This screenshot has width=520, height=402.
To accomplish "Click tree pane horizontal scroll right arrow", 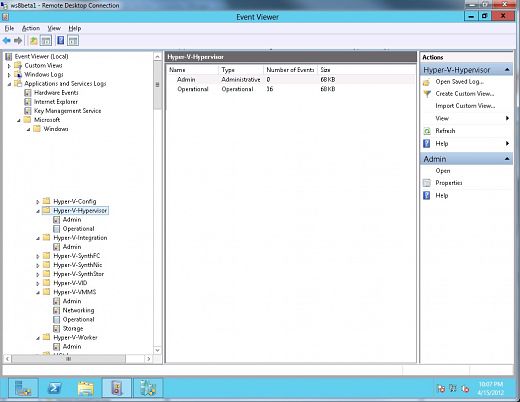I will tap(149, 359).
